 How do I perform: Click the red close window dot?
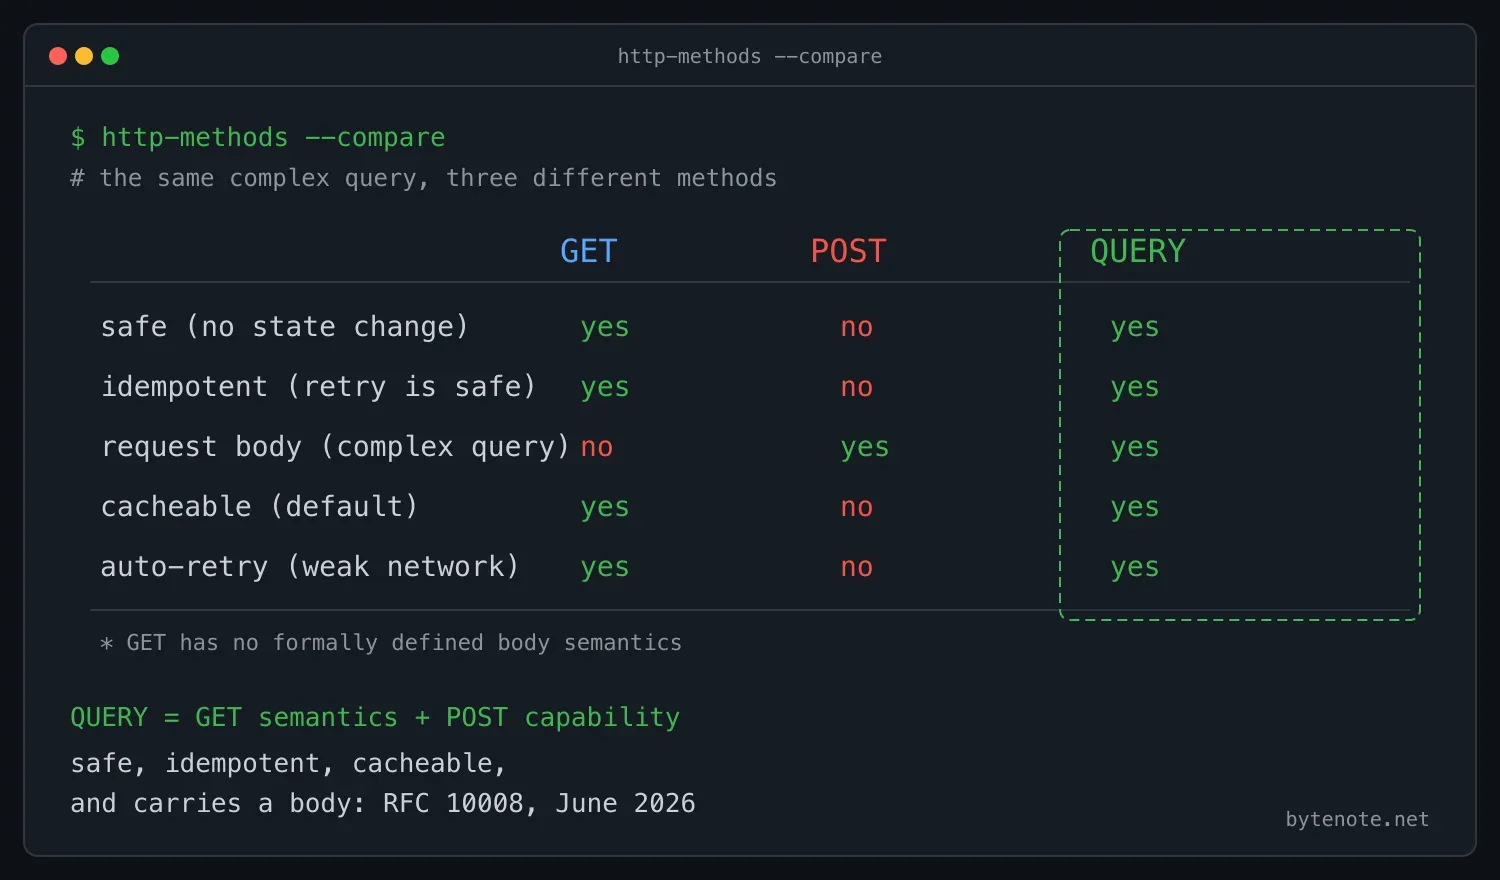pyautogui.click(x=58, y=56)
